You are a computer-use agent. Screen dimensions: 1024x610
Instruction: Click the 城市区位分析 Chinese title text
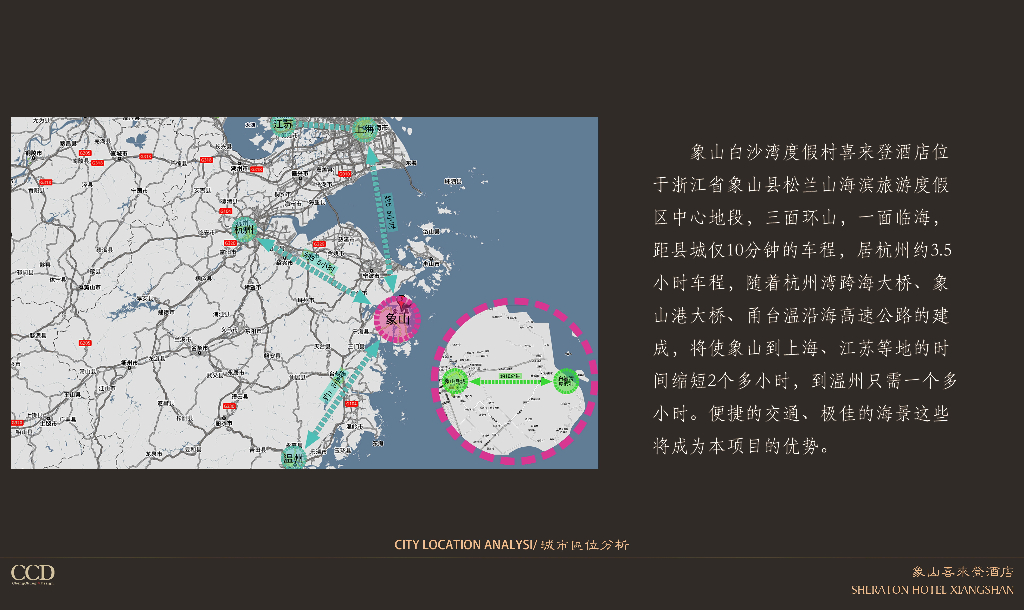(585, 545)
